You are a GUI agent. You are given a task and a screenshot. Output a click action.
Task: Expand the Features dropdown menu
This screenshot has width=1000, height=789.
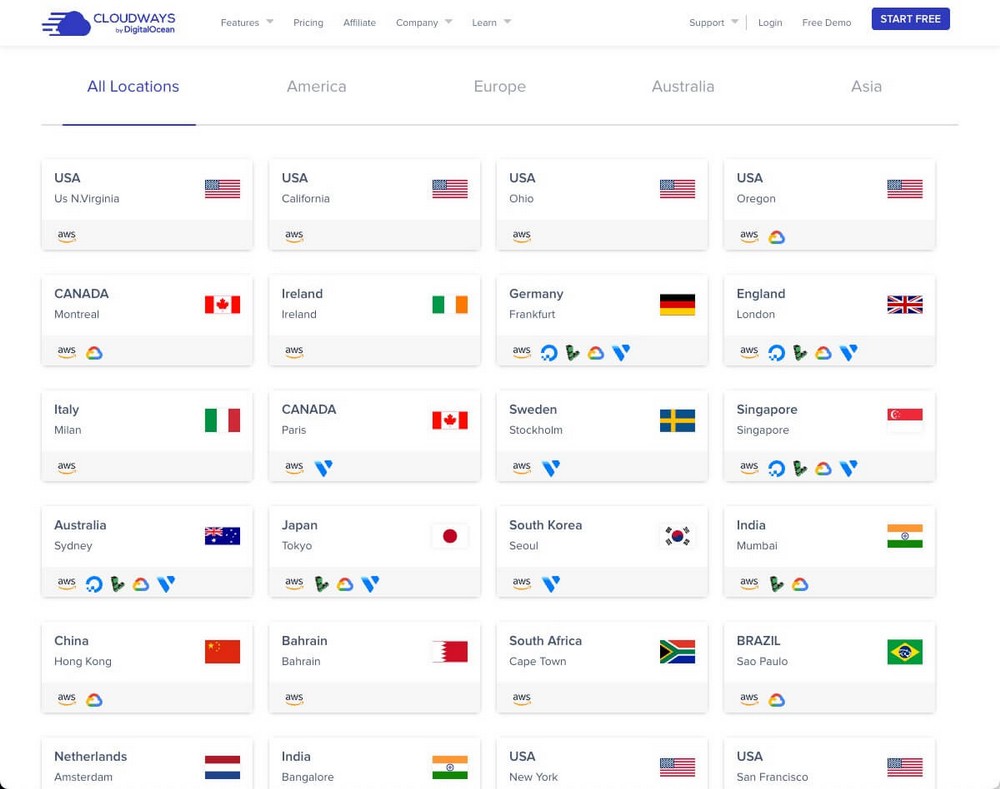(246, 22)
